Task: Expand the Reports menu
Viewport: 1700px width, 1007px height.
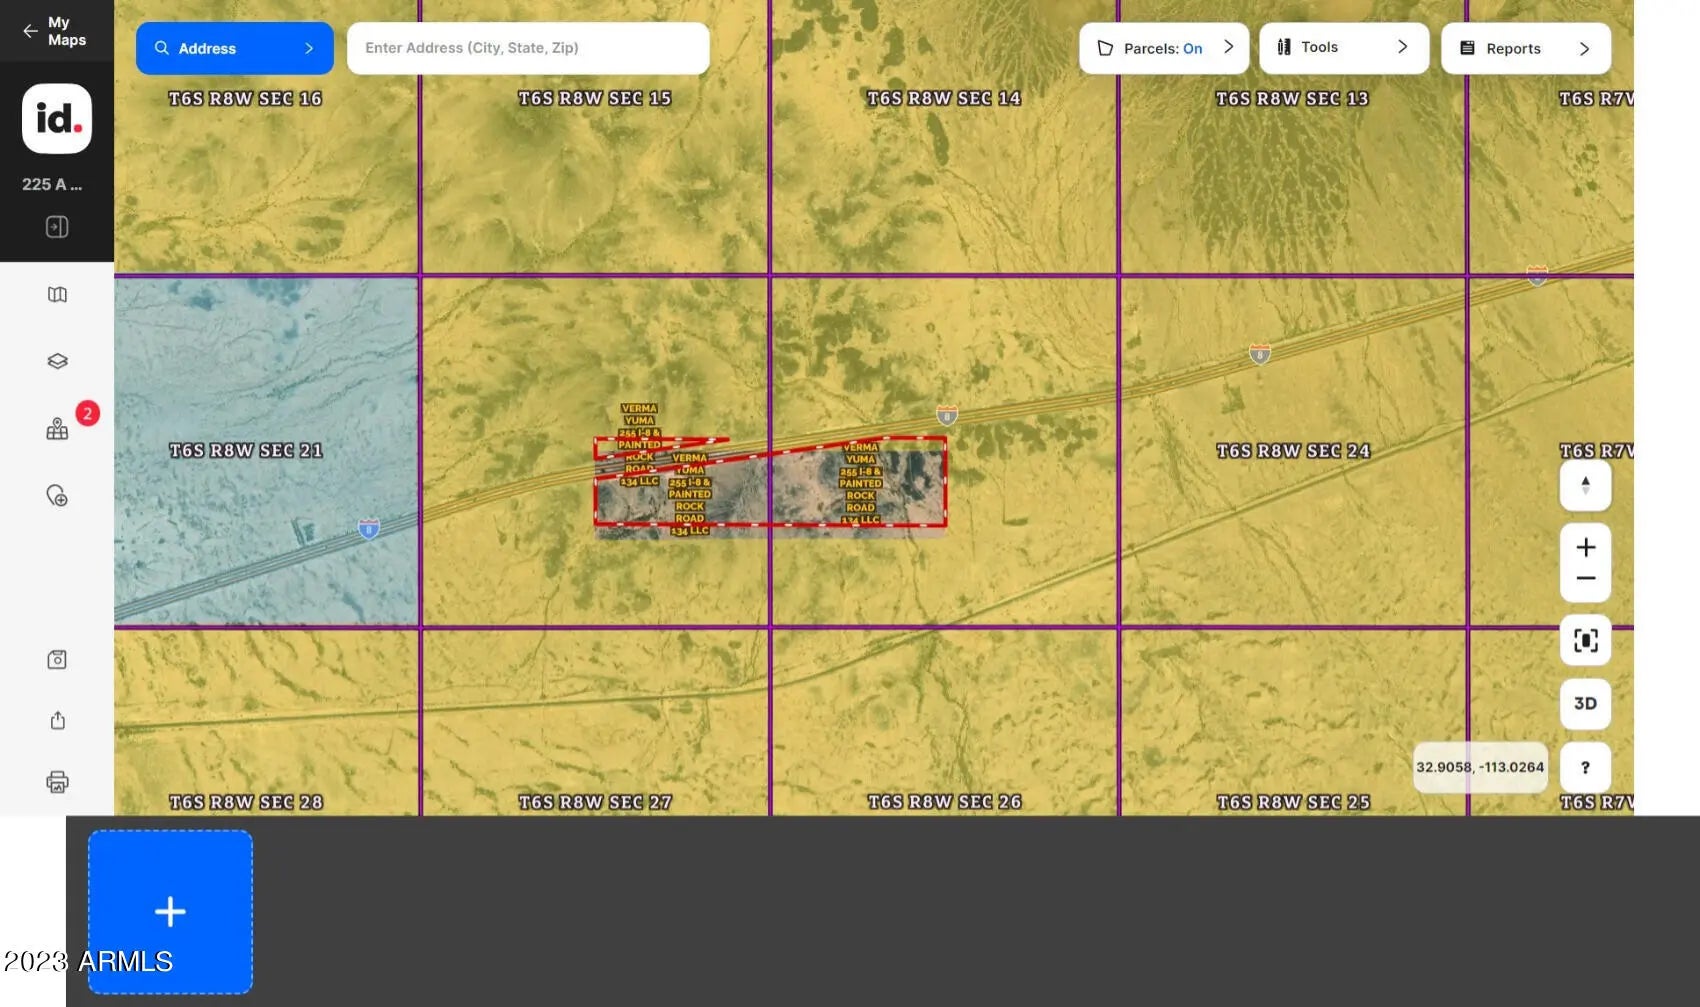Action: point(1525,48)
